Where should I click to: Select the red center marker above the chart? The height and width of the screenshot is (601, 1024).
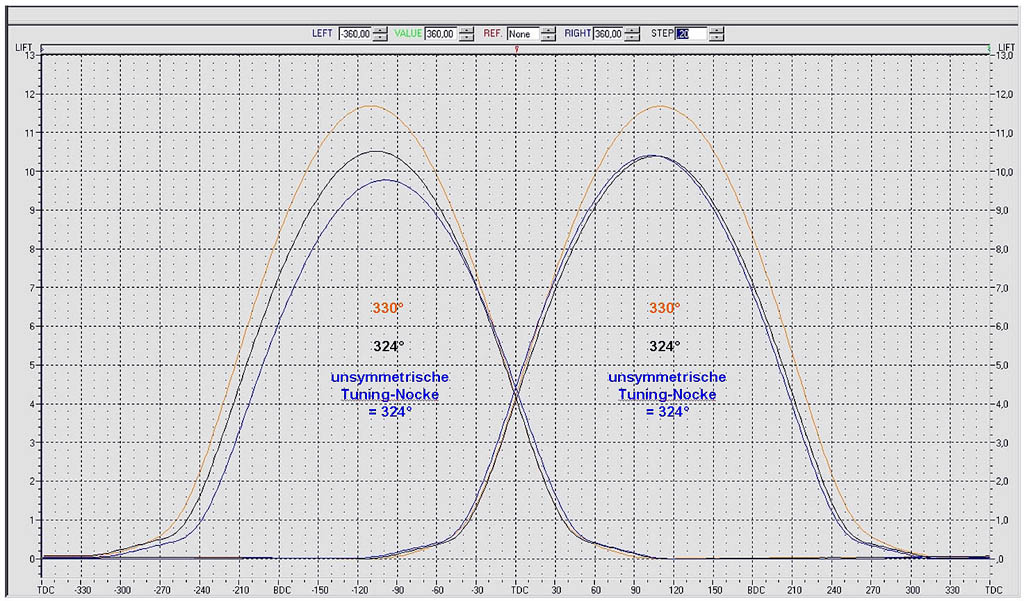click(x=516, y=49)
